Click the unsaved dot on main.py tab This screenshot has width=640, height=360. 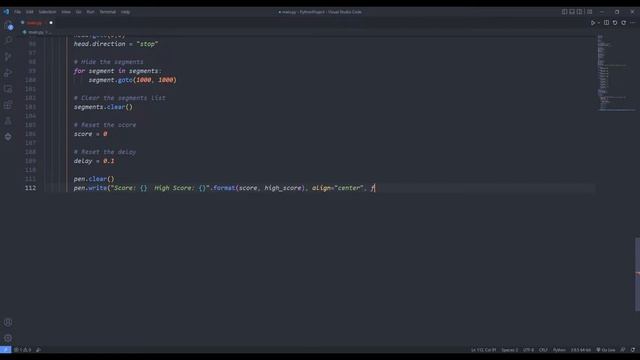pos(51,23)
